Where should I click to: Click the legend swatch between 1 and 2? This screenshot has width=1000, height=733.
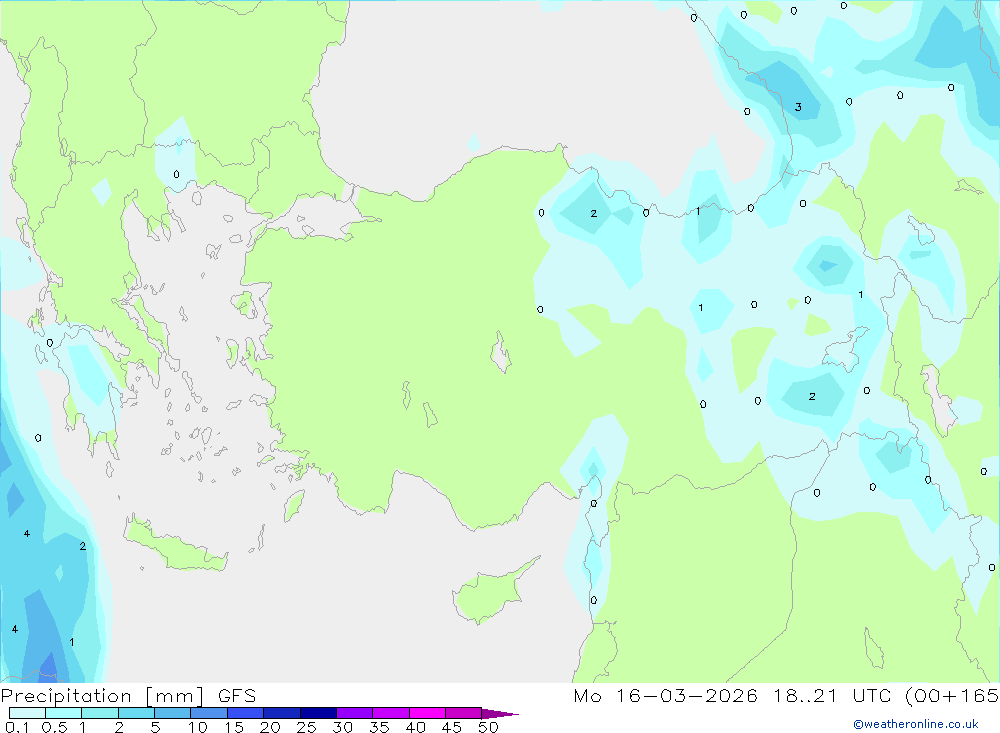pyautogui.click(x=99, y=713)
